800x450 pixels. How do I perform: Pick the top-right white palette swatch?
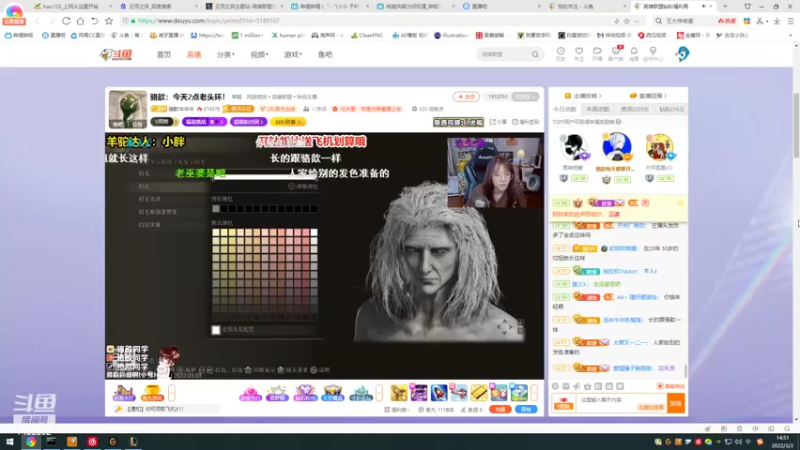click(x=314, y=233)
